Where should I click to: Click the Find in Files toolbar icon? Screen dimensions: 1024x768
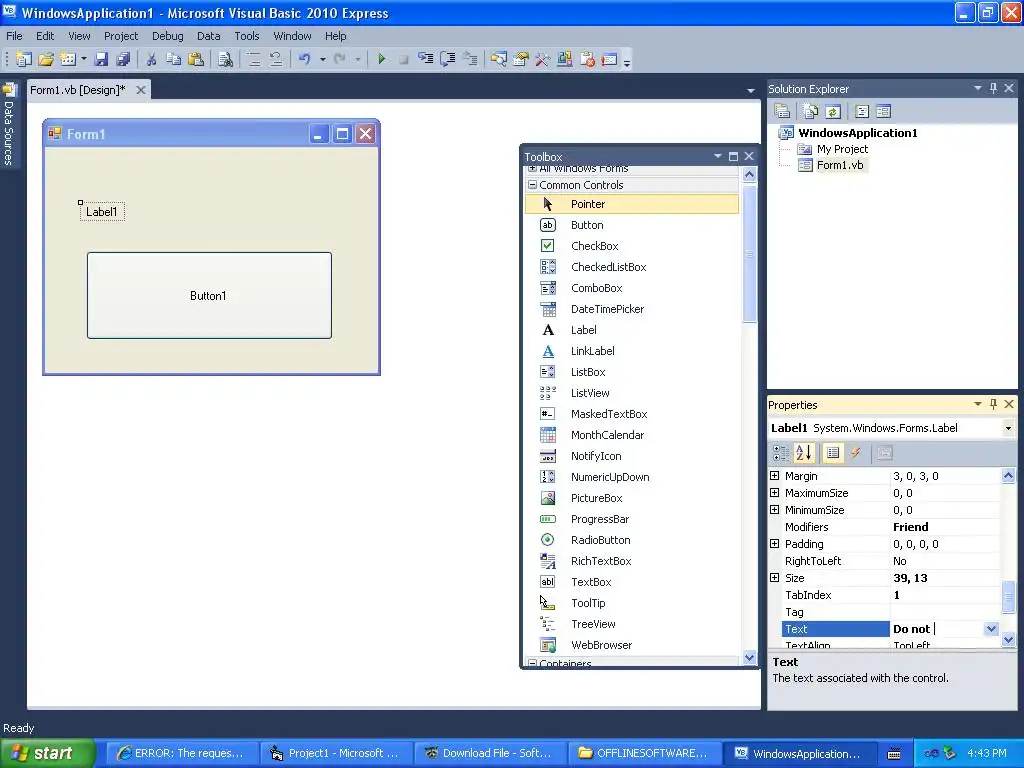point(225,59)
